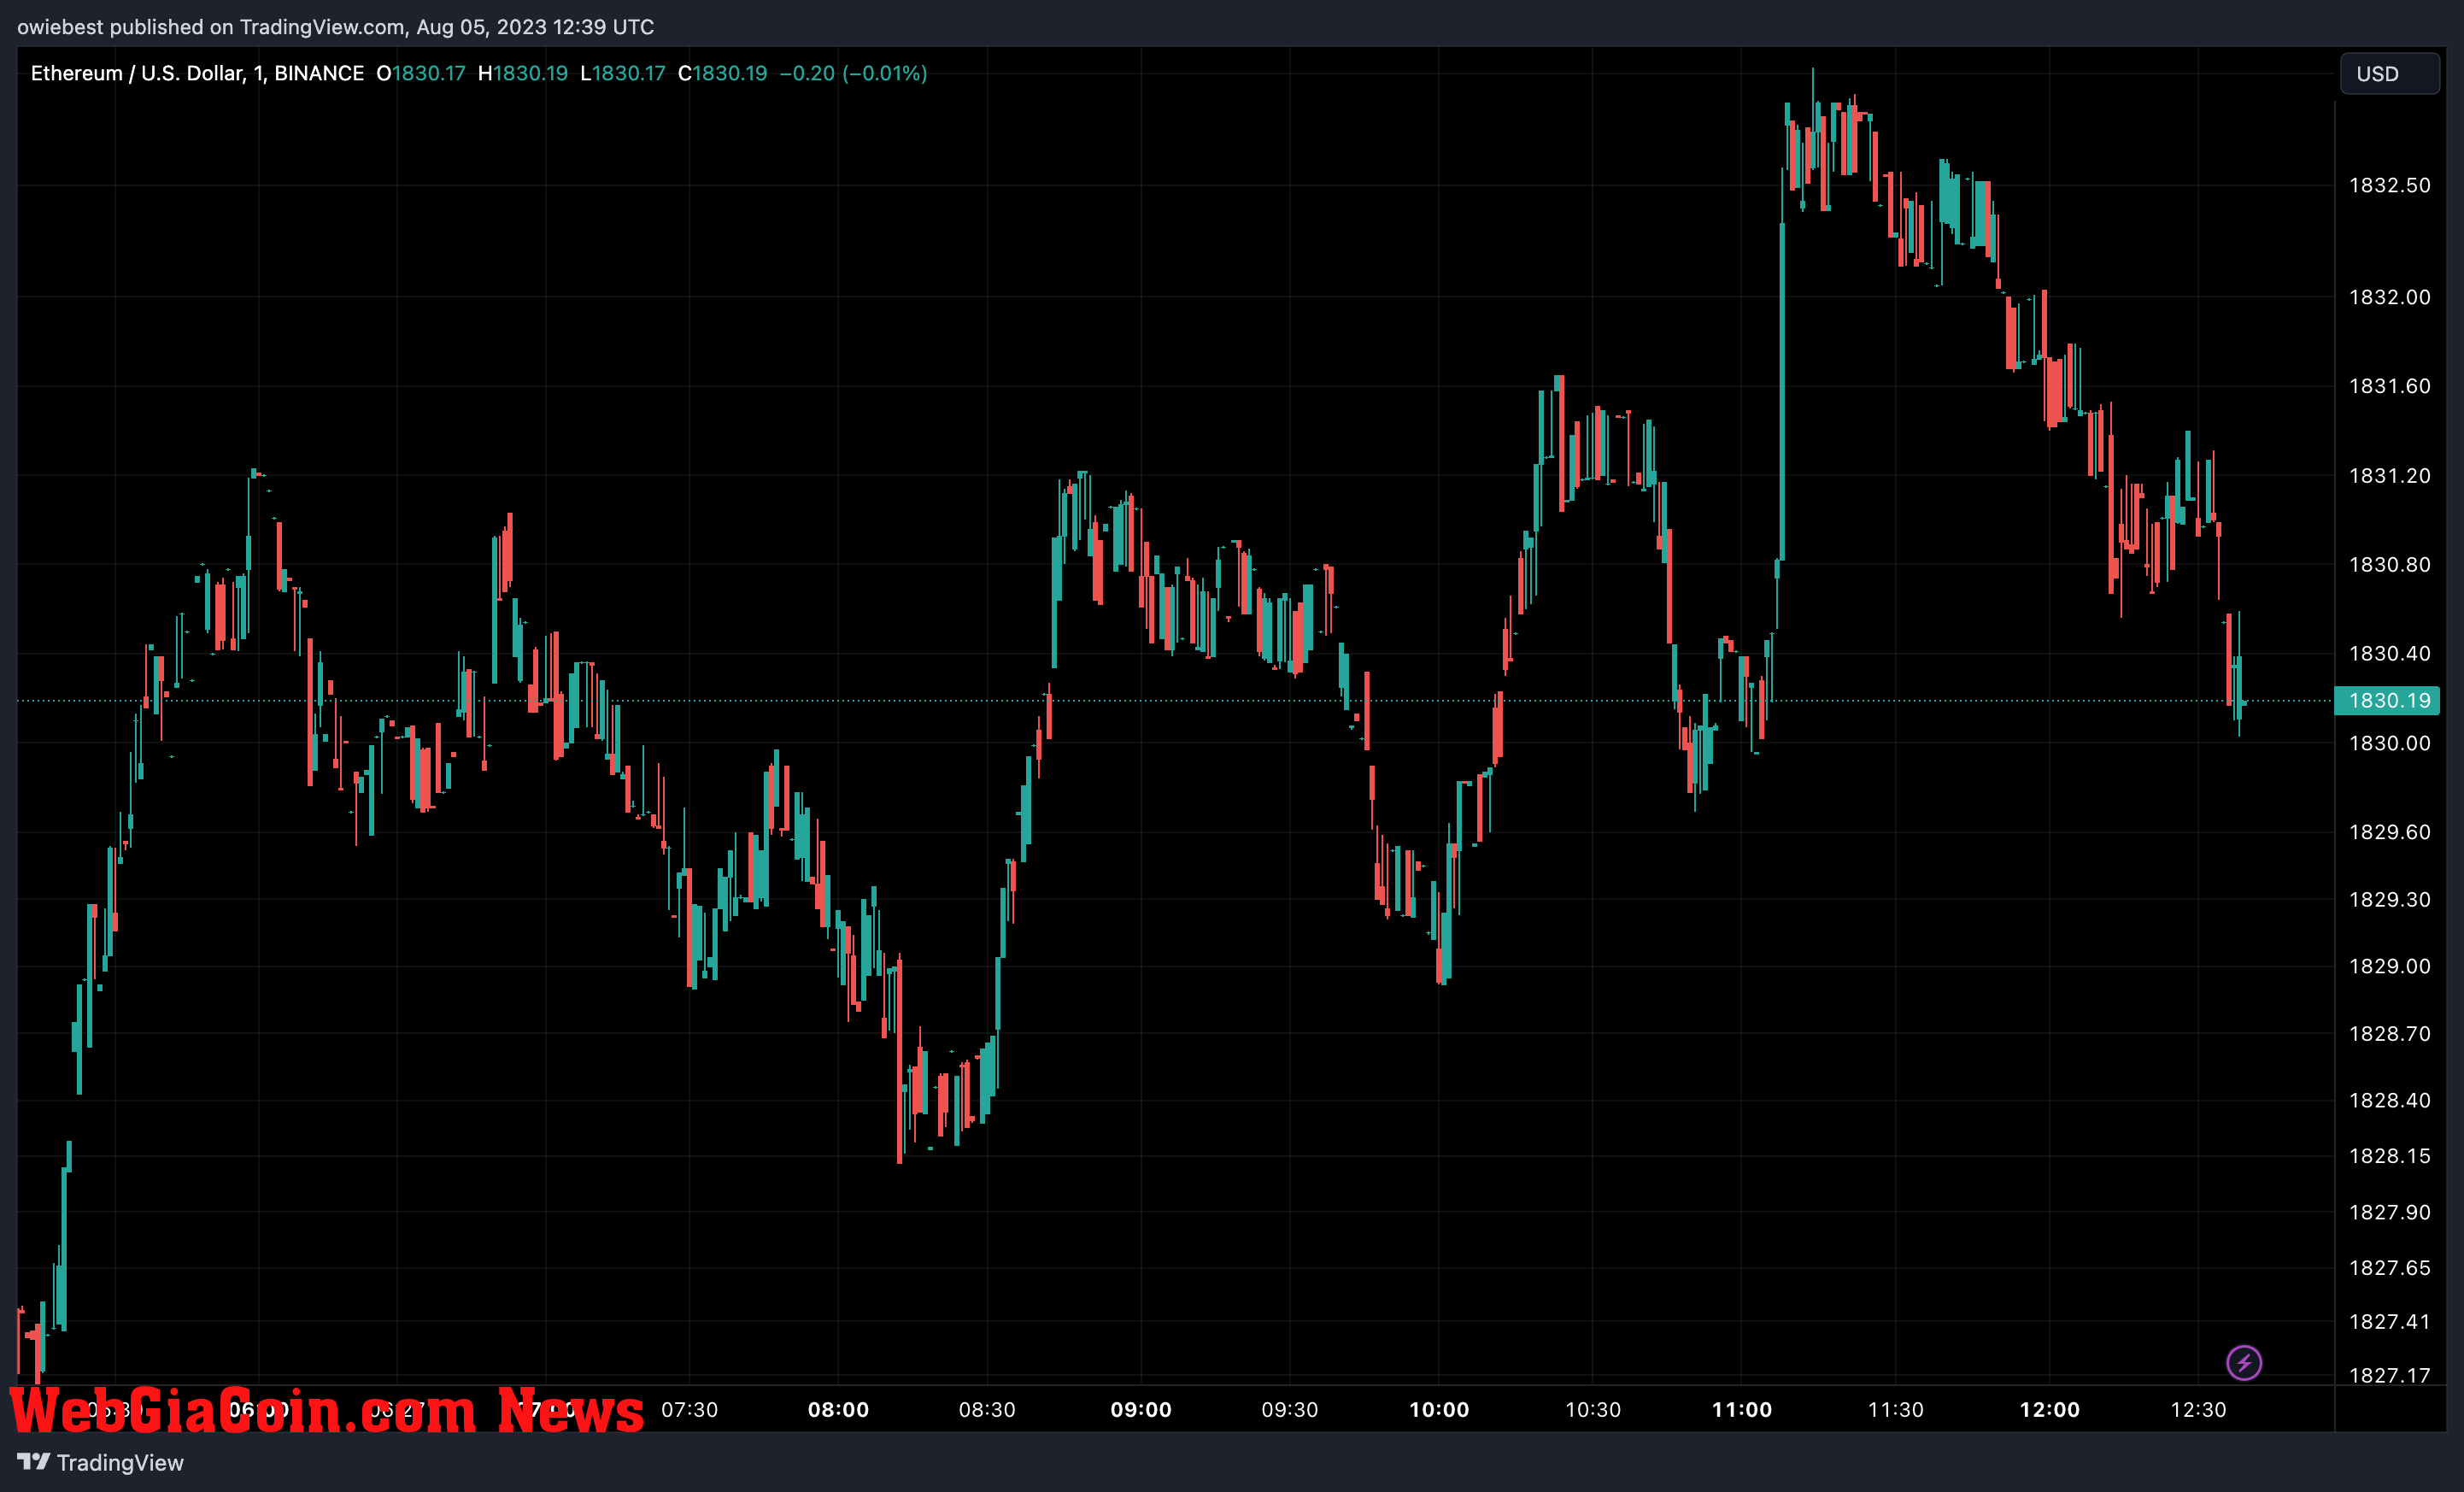Image resolution: width=2464 pixels, height=1492 pixels.
Task: Click the 1827.65 price axis label
Action: click(2389, 1268)
